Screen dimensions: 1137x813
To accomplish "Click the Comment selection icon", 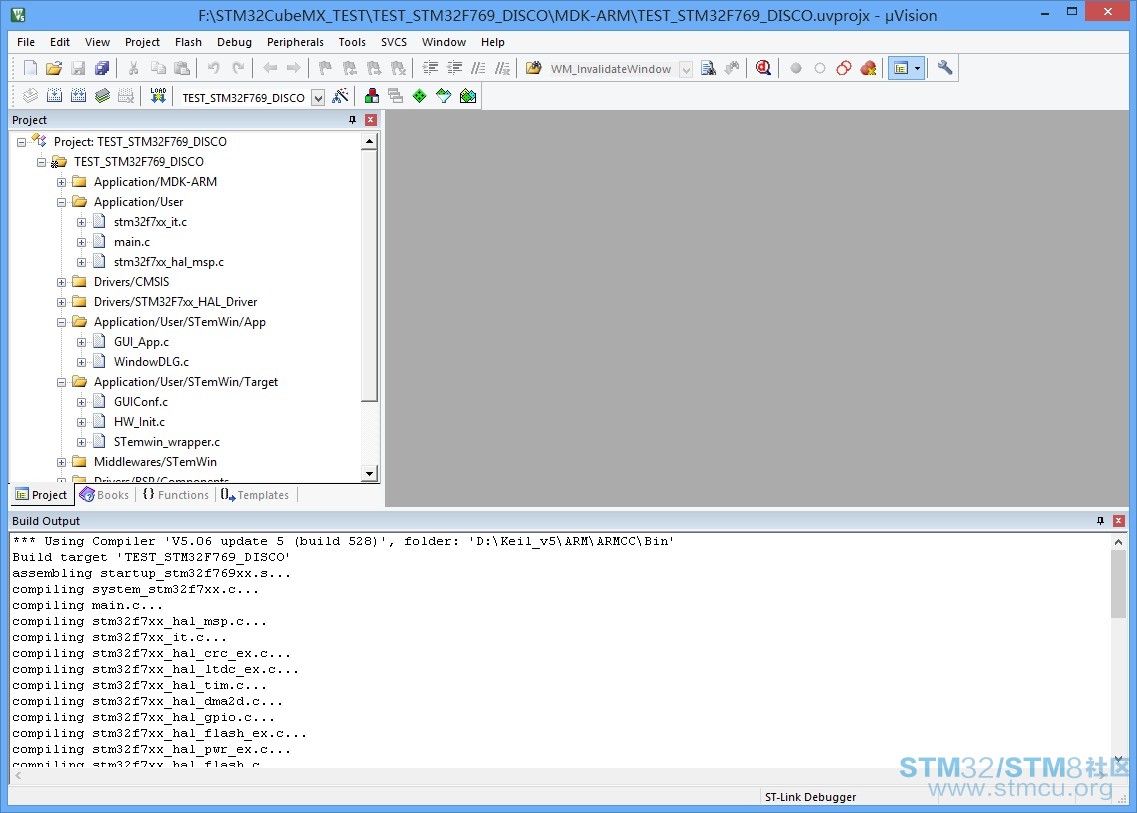I will tap(479, 68).
